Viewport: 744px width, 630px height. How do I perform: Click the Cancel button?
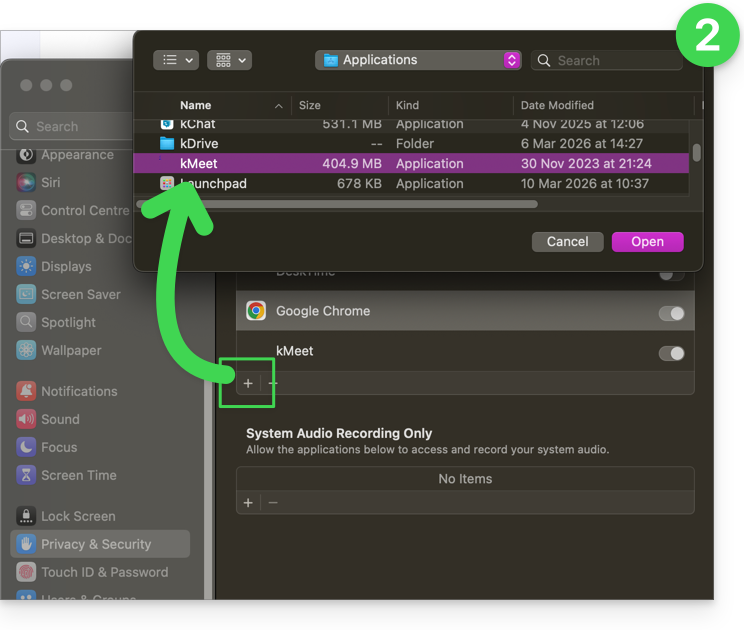[x=567, y=241]
